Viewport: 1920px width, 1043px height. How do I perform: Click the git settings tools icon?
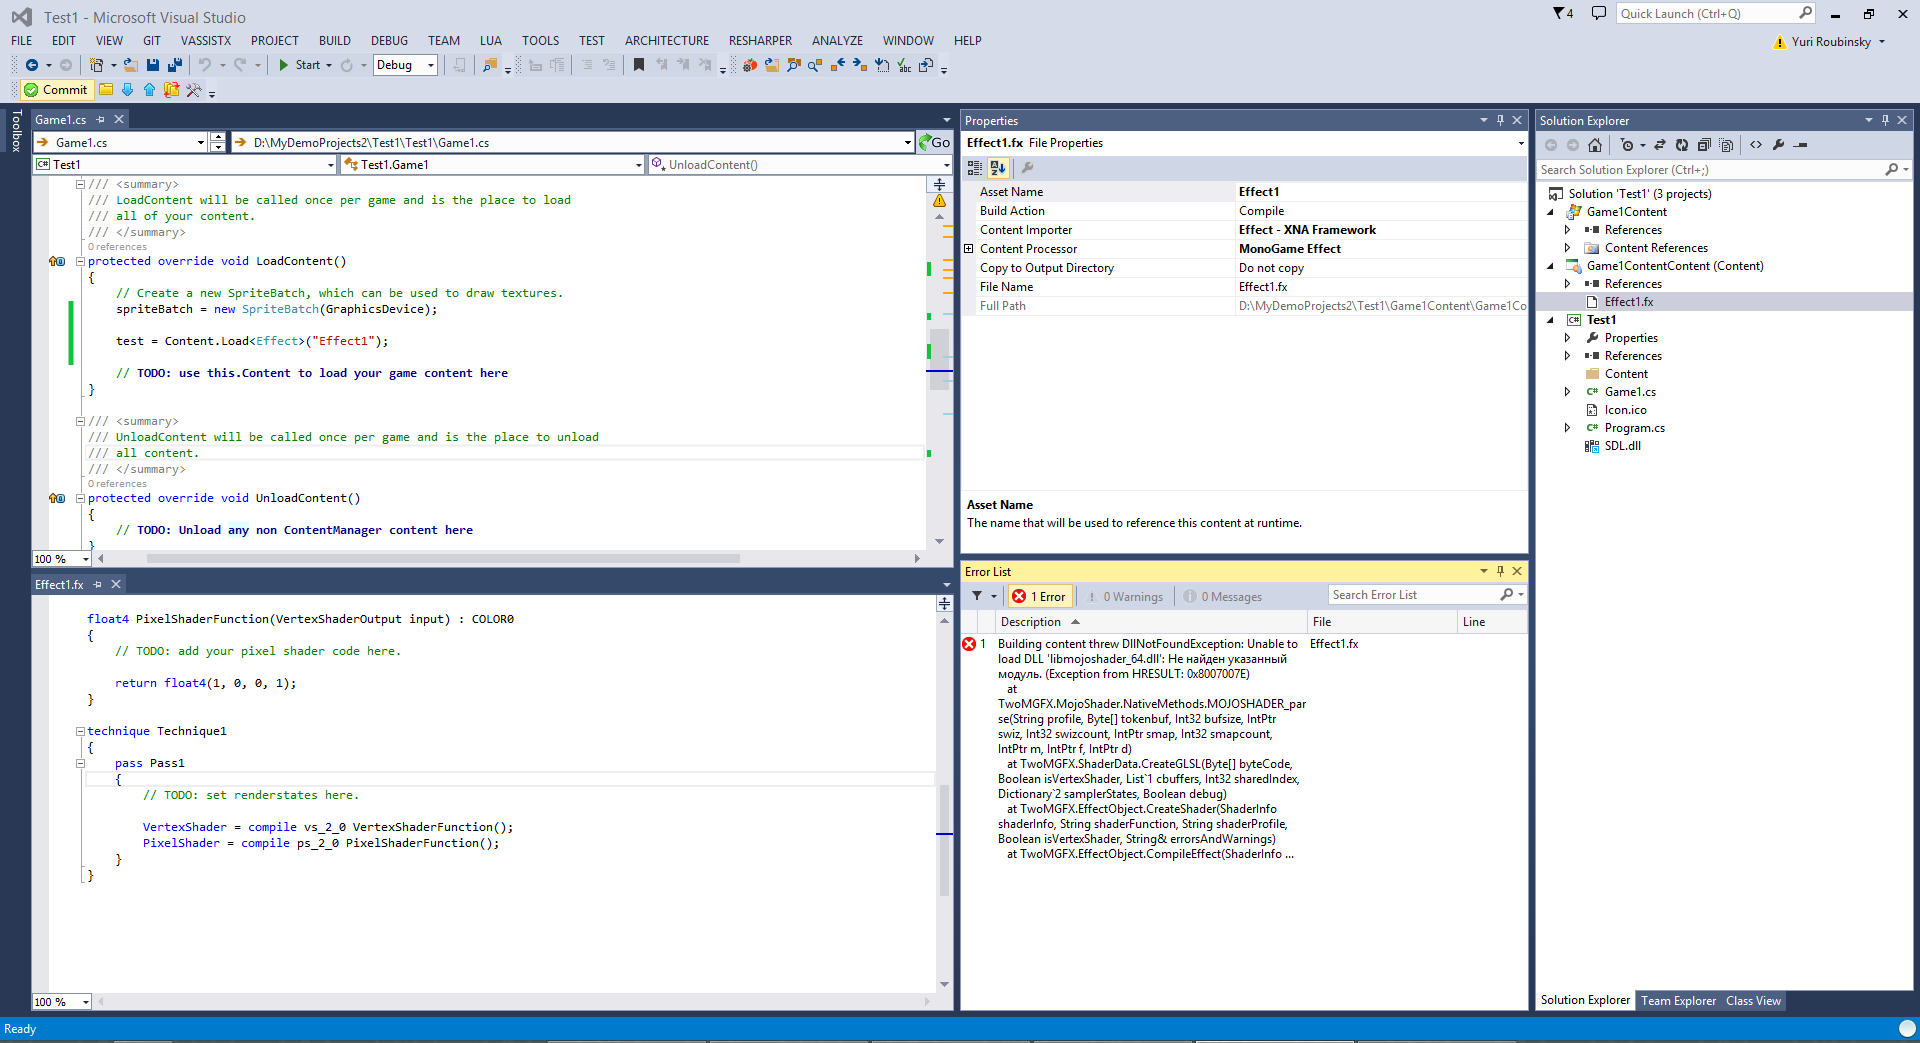click(x=194, y=90)
